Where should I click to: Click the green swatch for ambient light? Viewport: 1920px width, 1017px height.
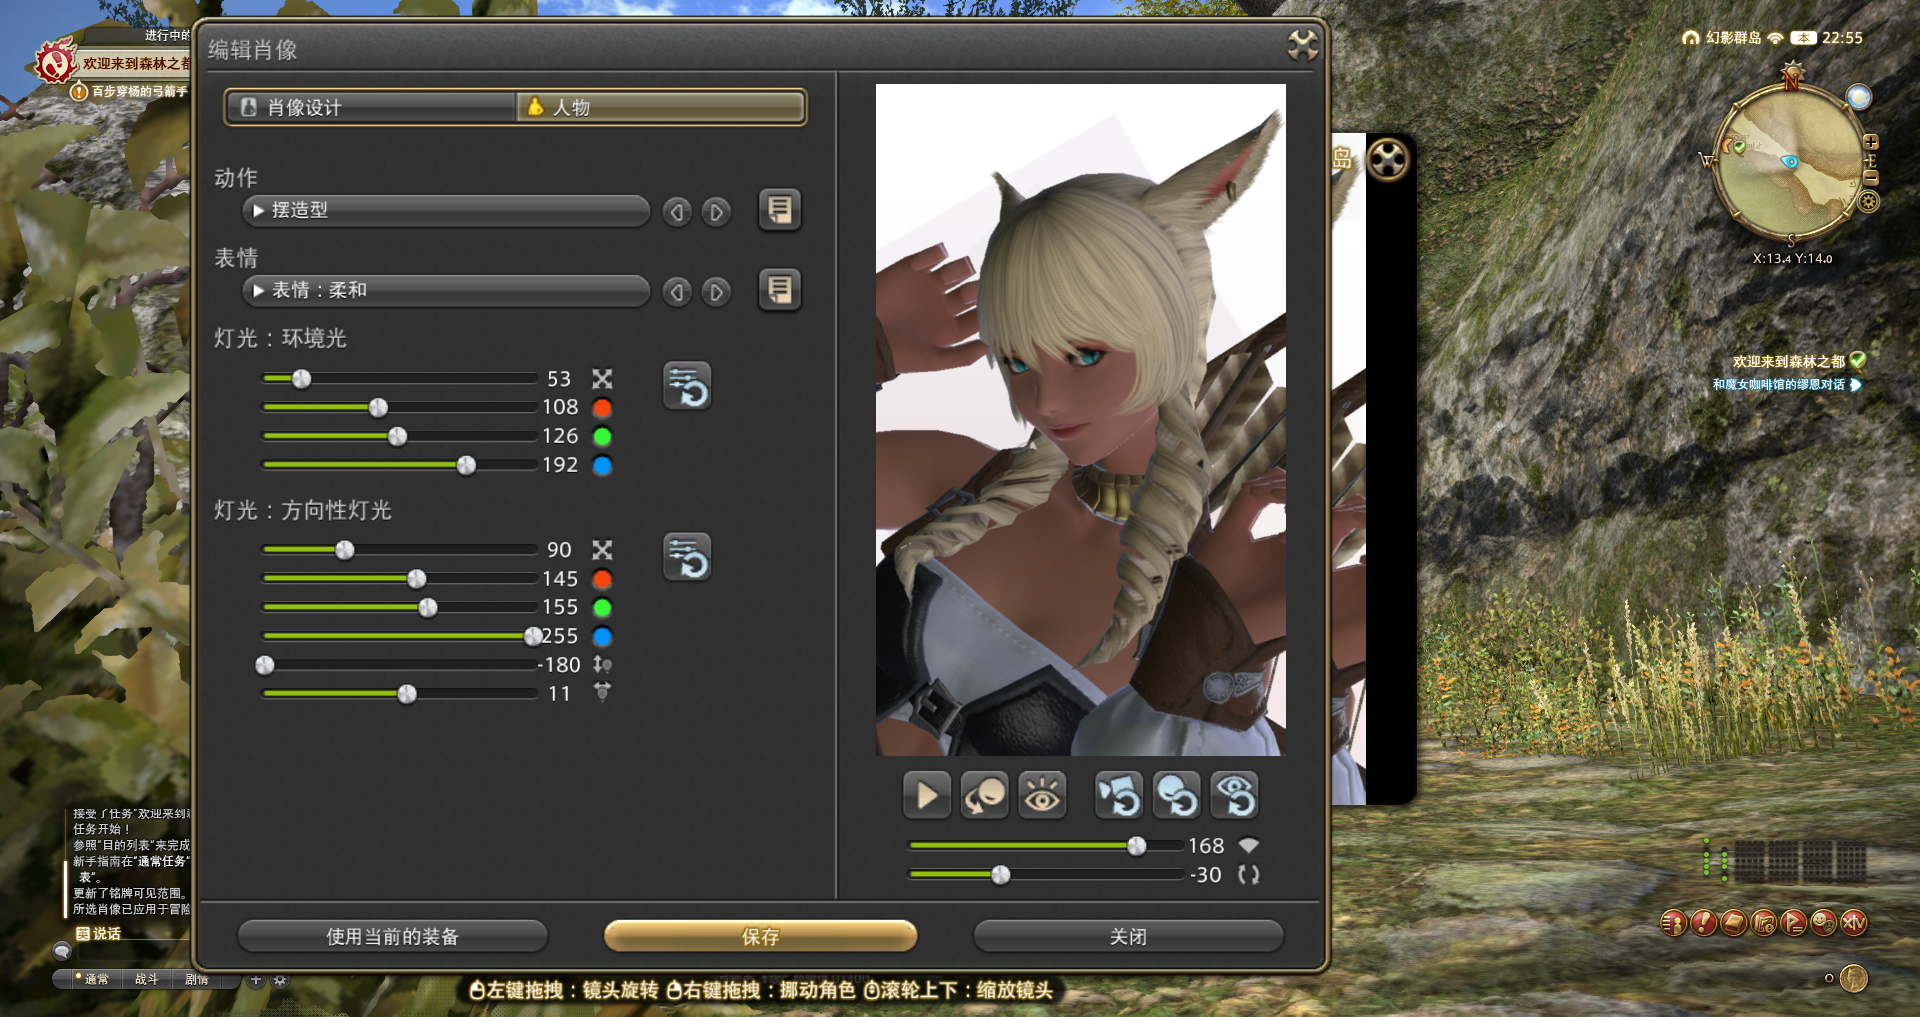pos(602,437)
